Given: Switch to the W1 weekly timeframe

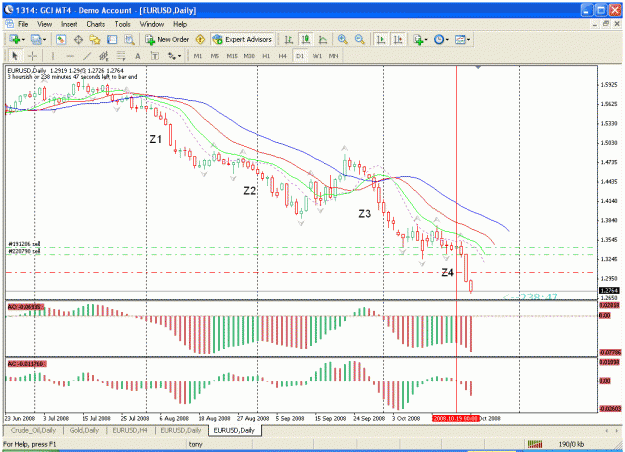Looking at the screenshot, I should point(317,56).
